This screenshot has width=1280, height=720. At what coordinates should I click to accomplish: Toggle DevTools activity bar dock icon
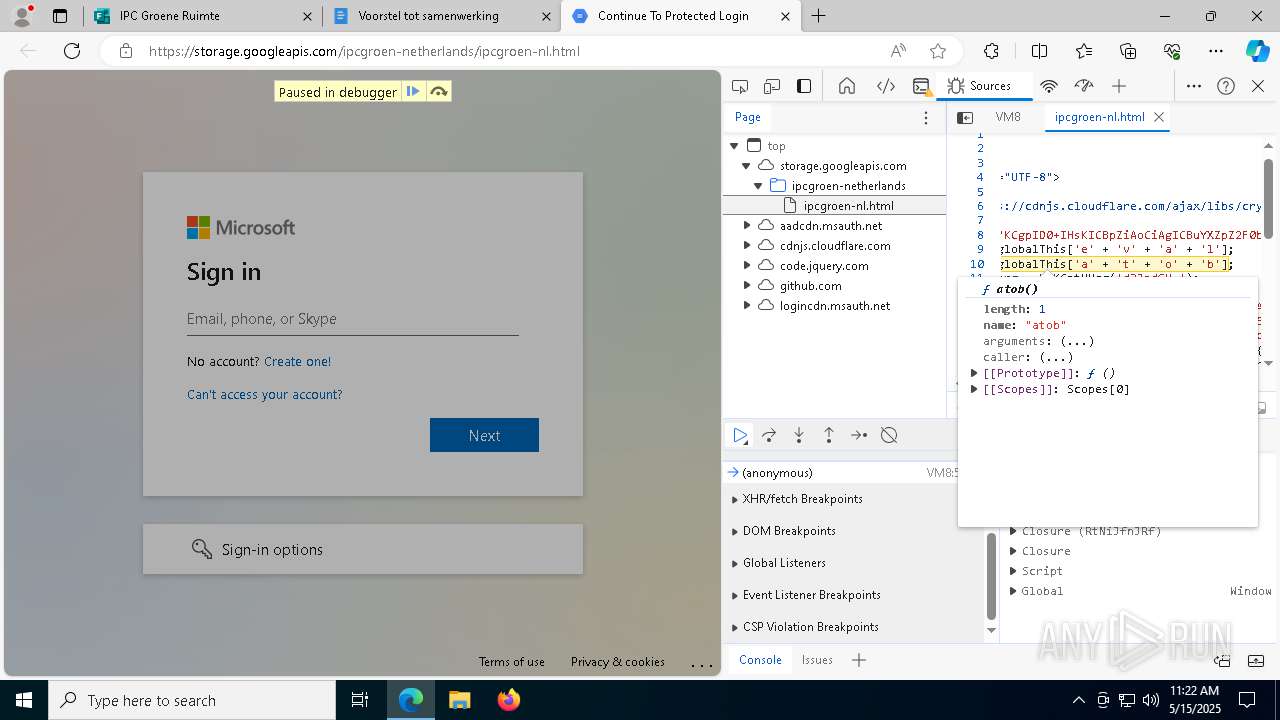click(x=804, y=86)
